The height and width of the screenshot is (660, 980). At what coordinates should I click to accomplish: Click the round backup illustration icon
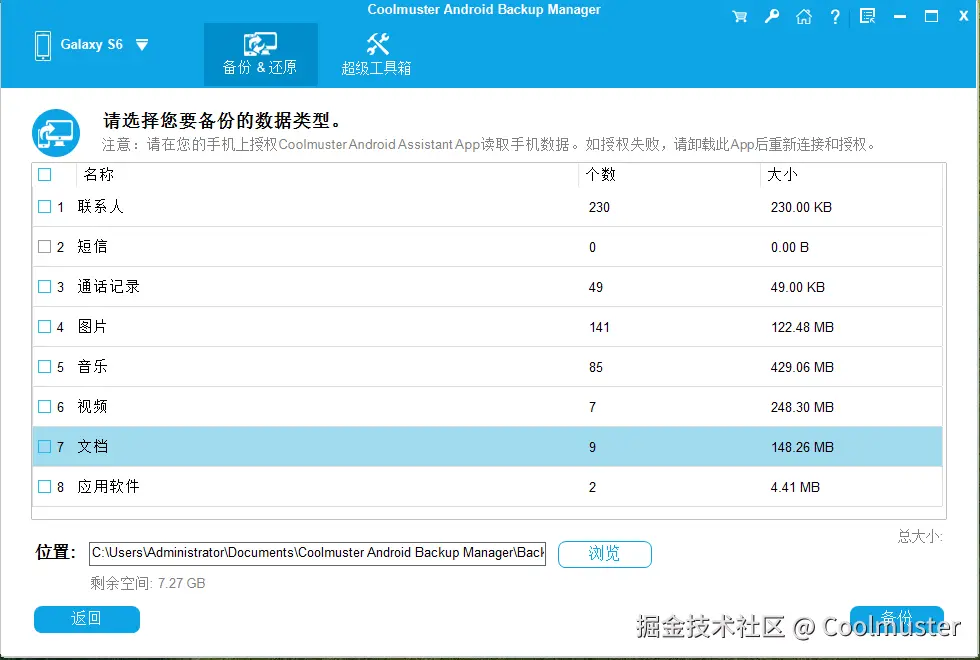56,132
